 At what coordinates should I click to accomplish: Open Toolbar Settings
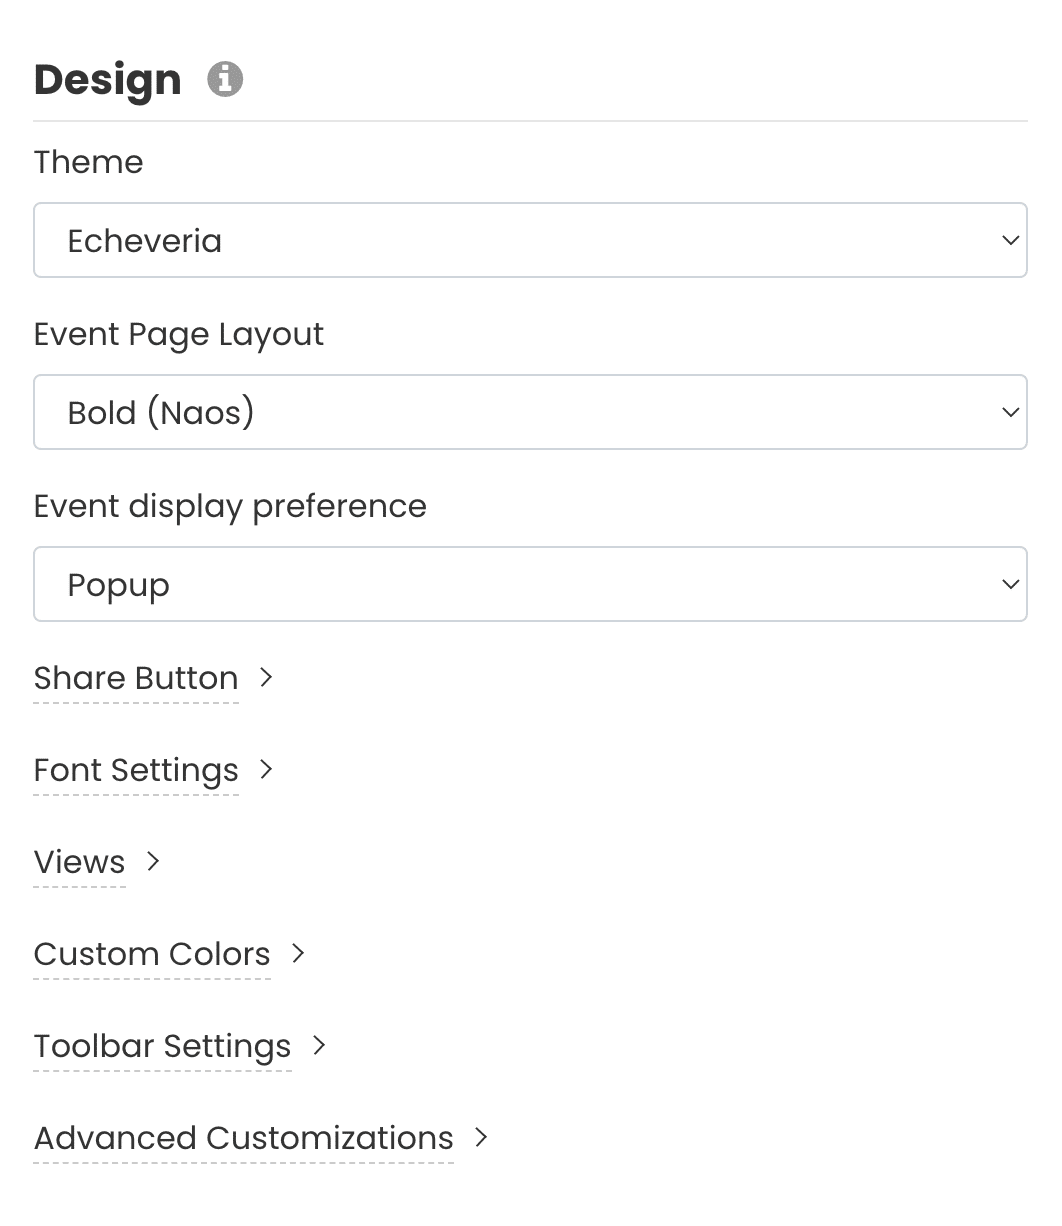point(161,1045)
